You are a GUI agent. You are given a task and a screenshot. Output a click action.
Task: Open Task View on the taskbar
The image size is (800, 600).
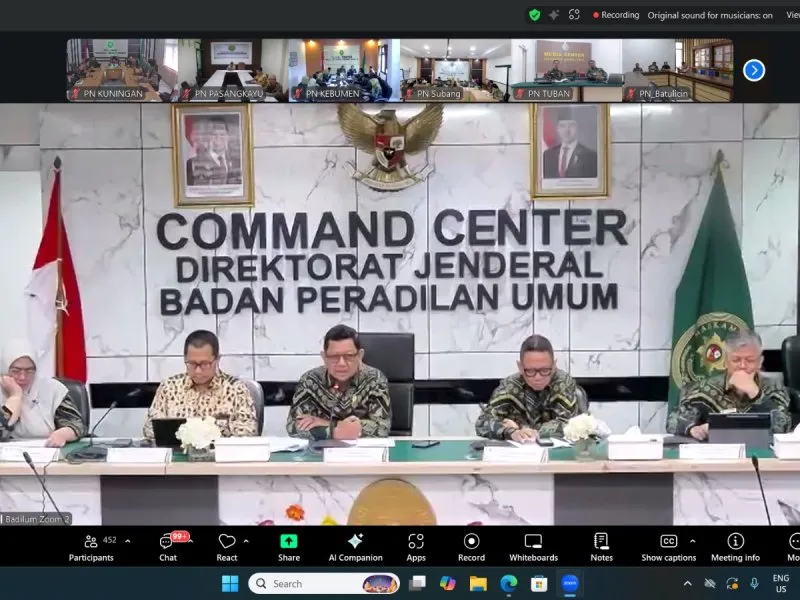tap(417, 583)
